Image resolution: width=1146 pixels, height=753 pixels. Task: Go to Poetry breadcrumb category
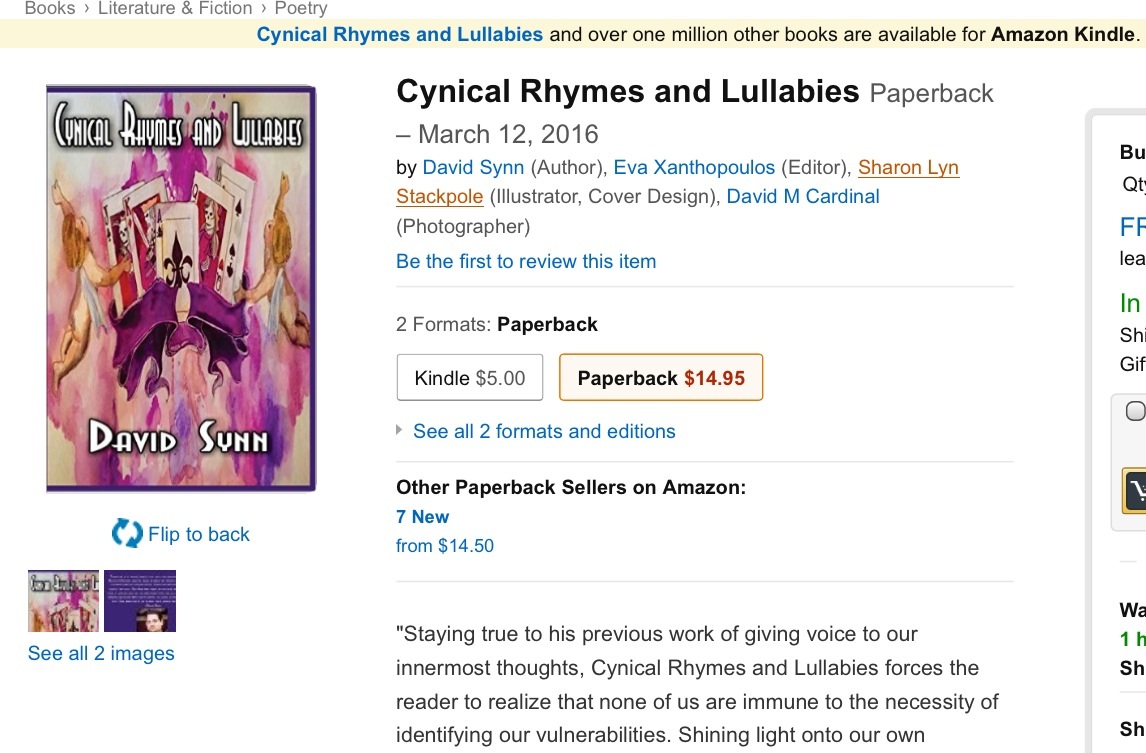click(x=300, y=8)
